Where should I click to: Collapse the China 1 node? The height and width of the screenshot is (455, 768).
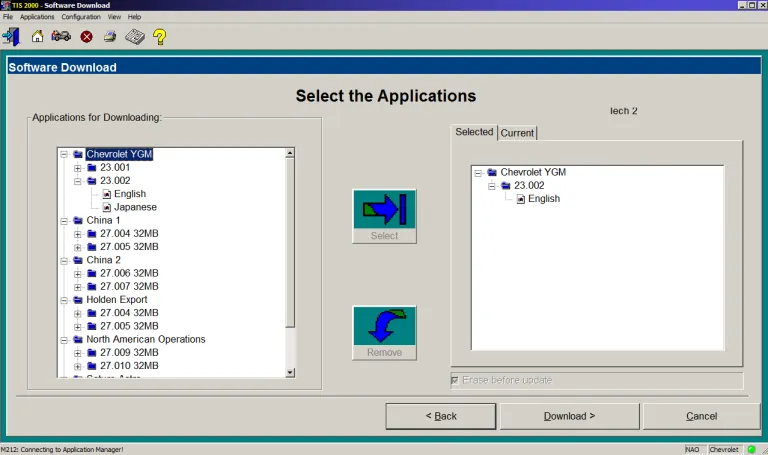[64, 221]
